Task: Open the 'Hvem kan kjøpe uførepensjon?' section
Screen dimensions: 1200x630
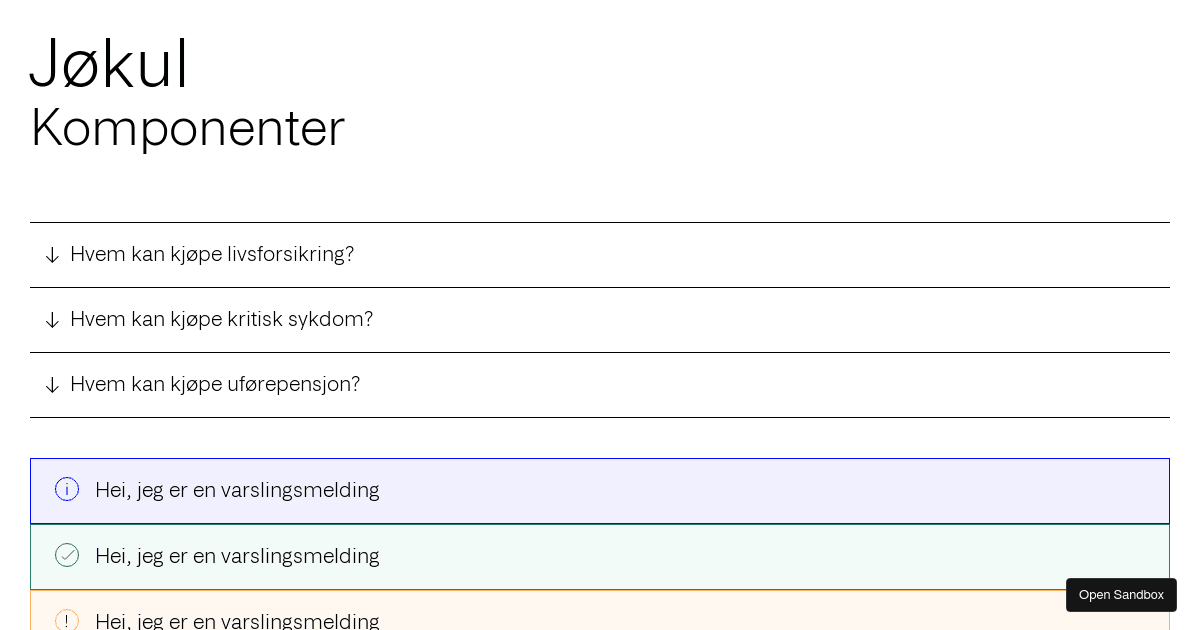Action: coord(215,385)
